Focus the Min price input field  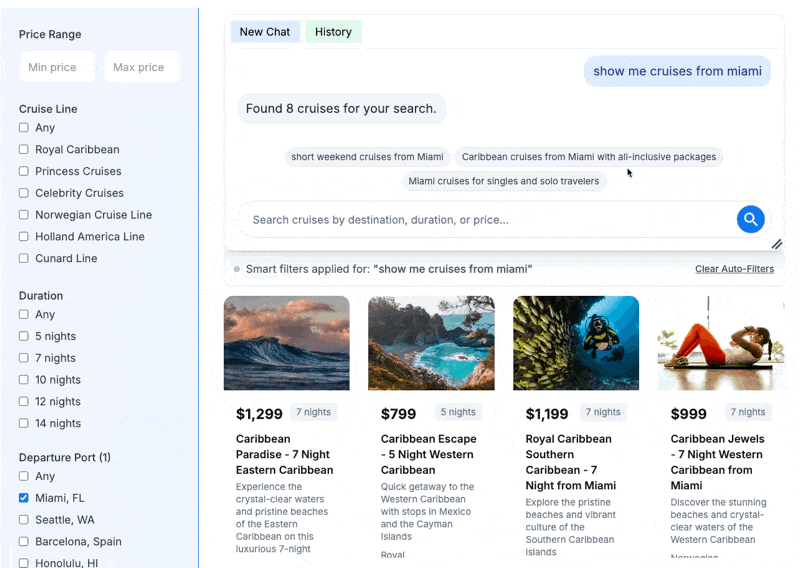(x=57, y=67)
